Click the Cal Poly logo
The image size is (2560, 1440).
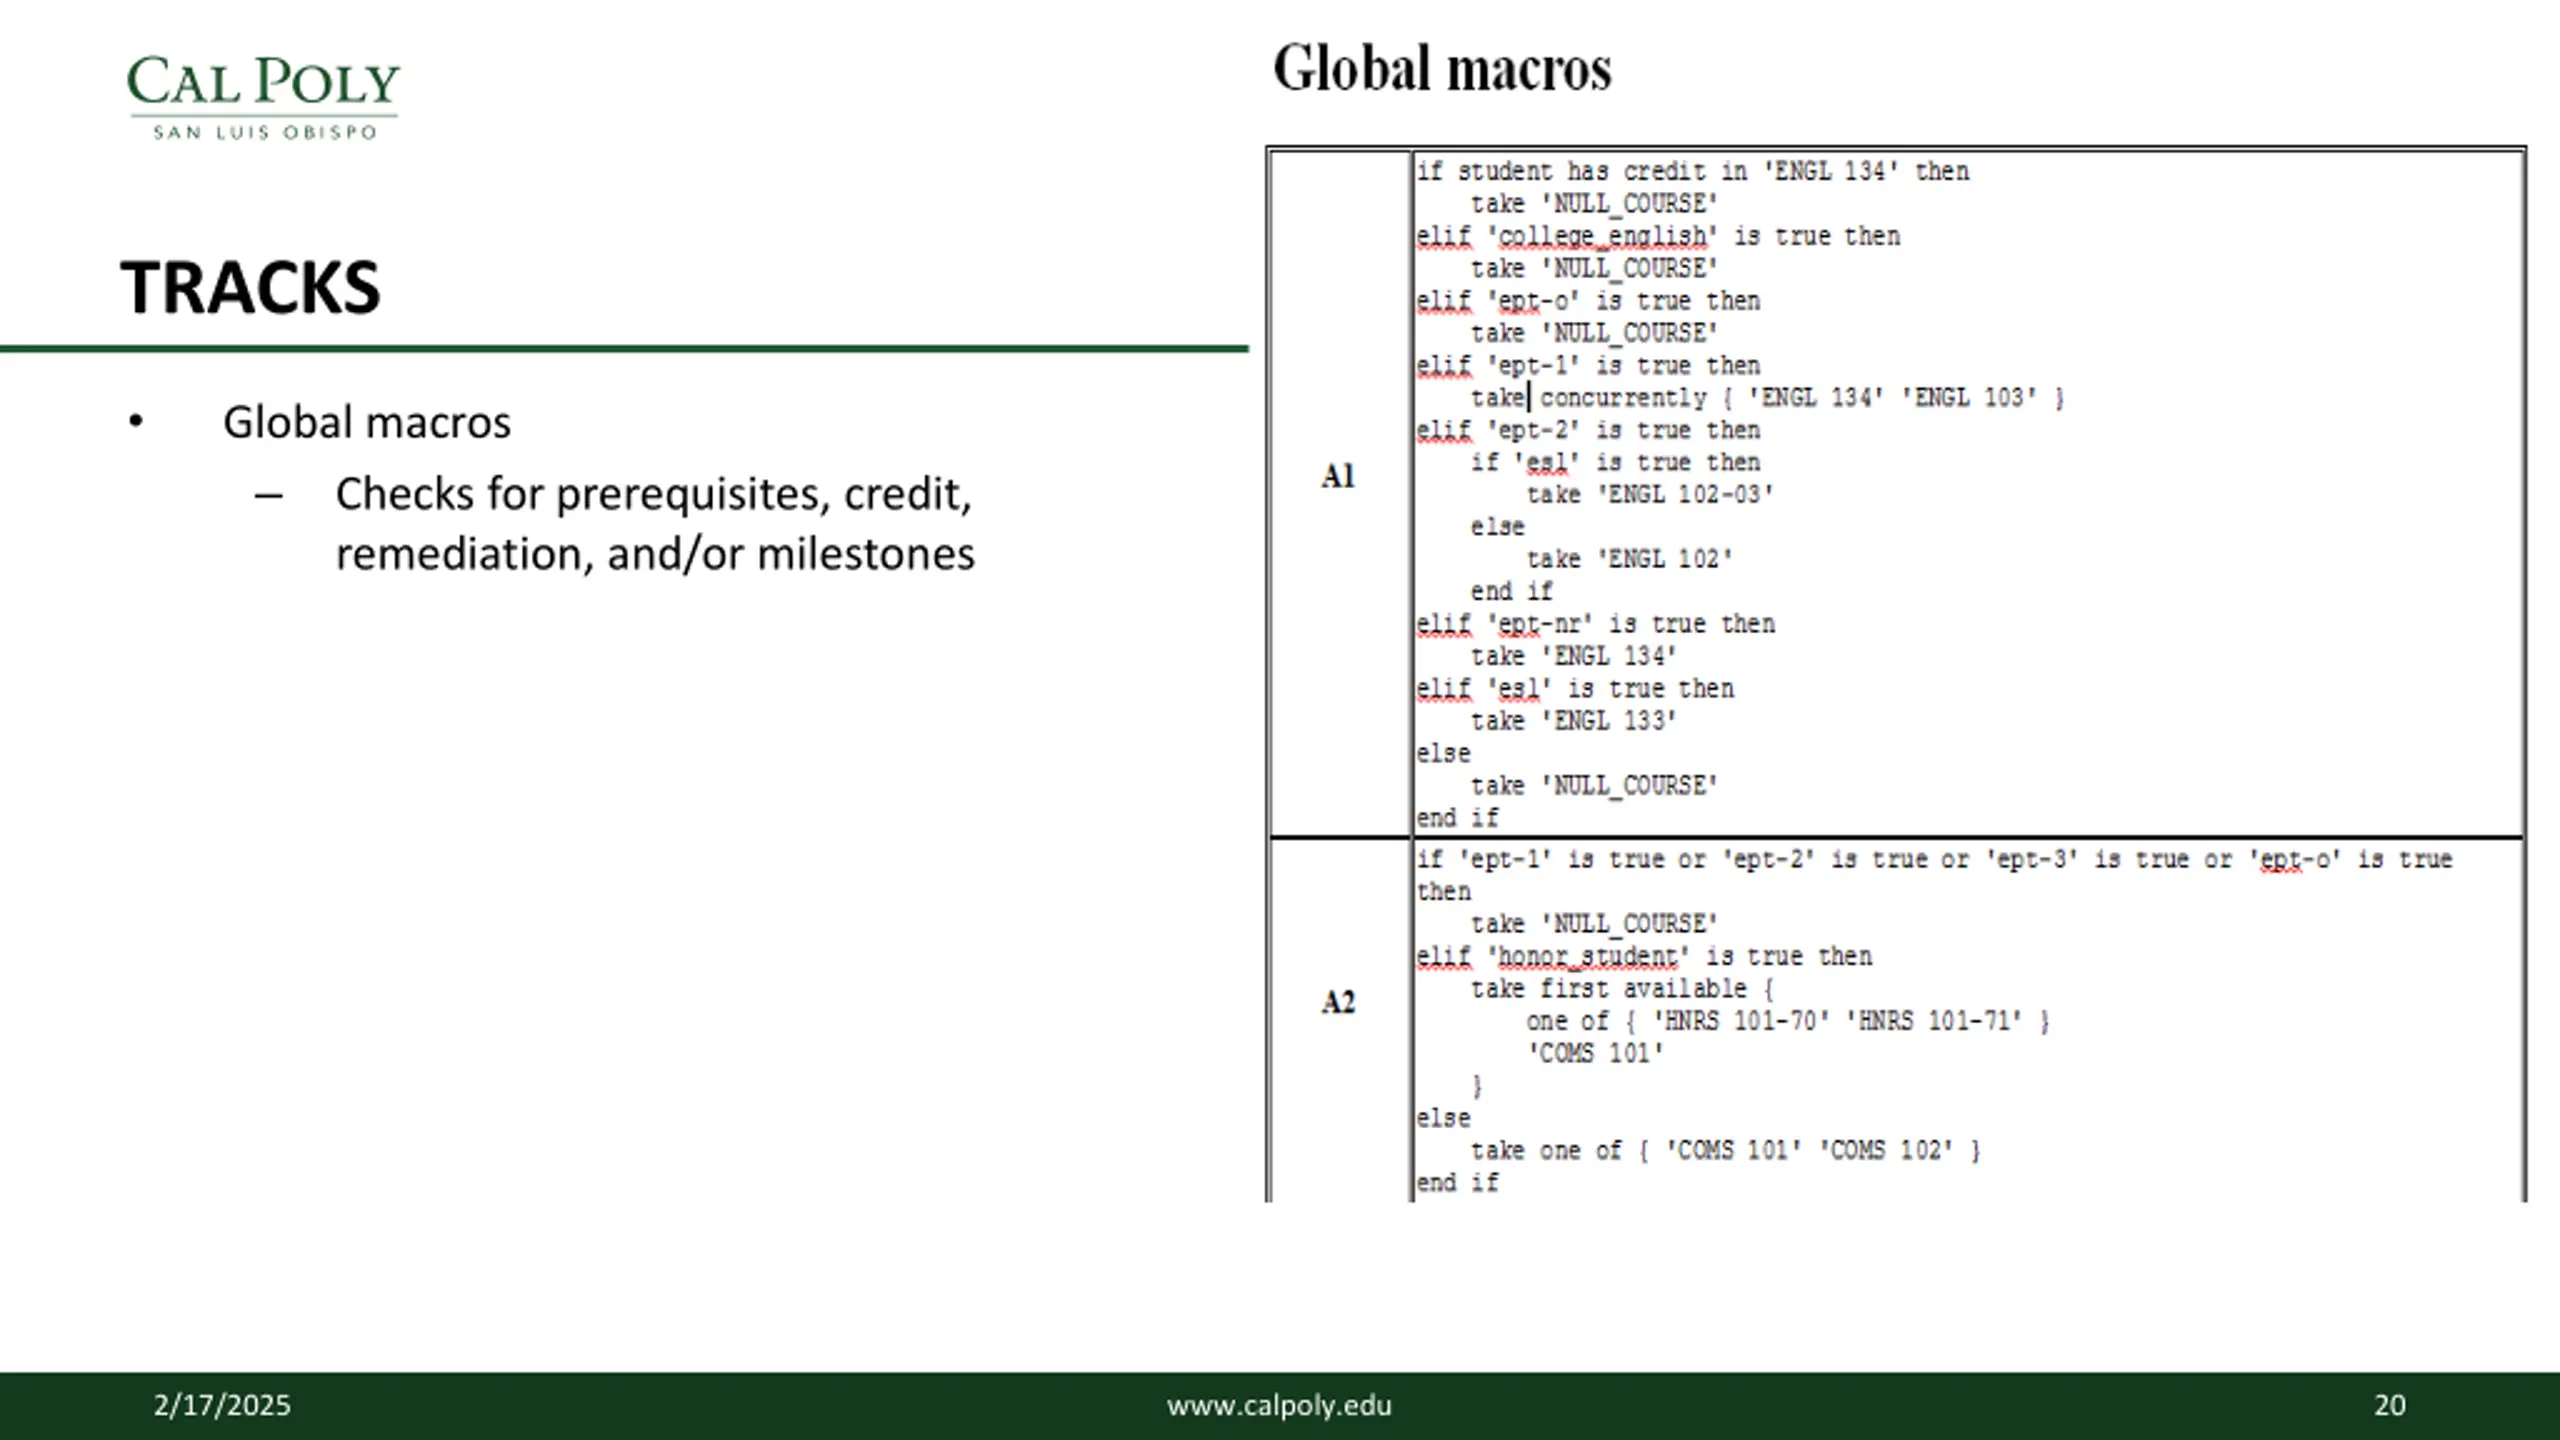coord(263,97)
